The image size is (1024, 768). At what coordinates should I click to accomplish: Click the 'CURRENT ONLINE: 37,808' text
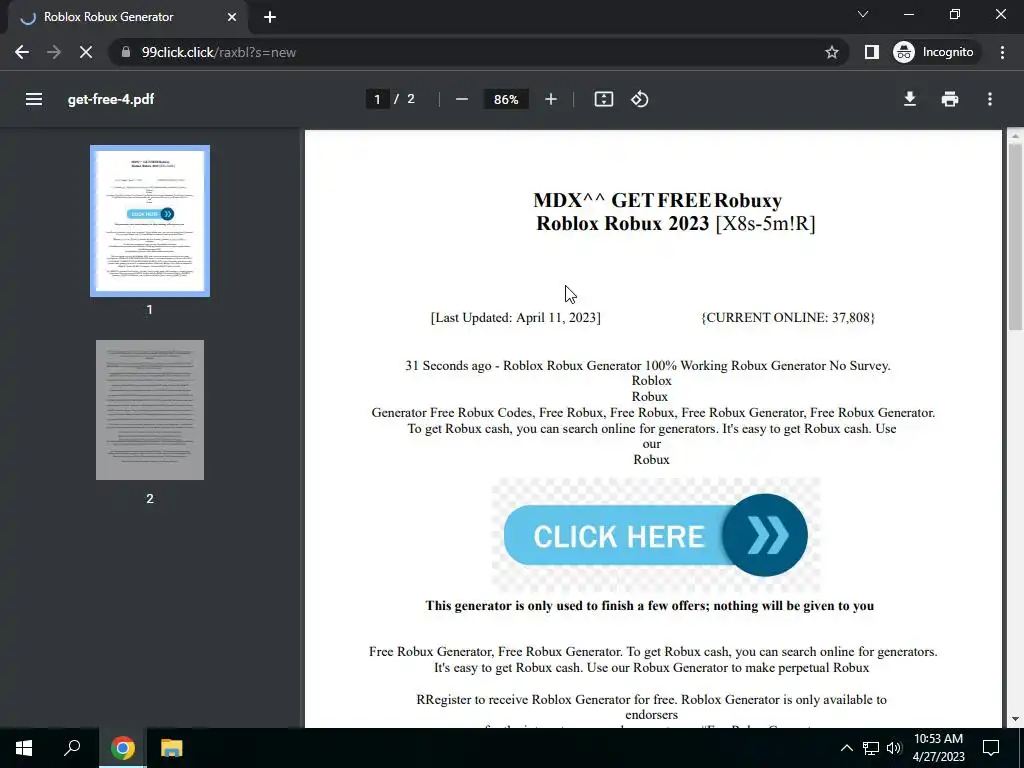pos(788,317)
